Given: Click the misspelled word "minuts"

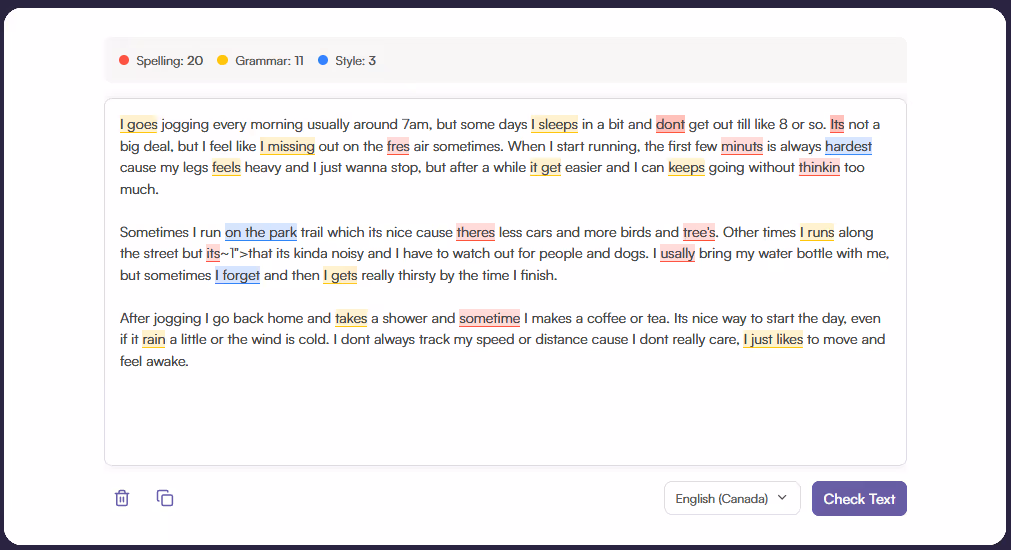Looking at the screenshot, I should (741, 146).
